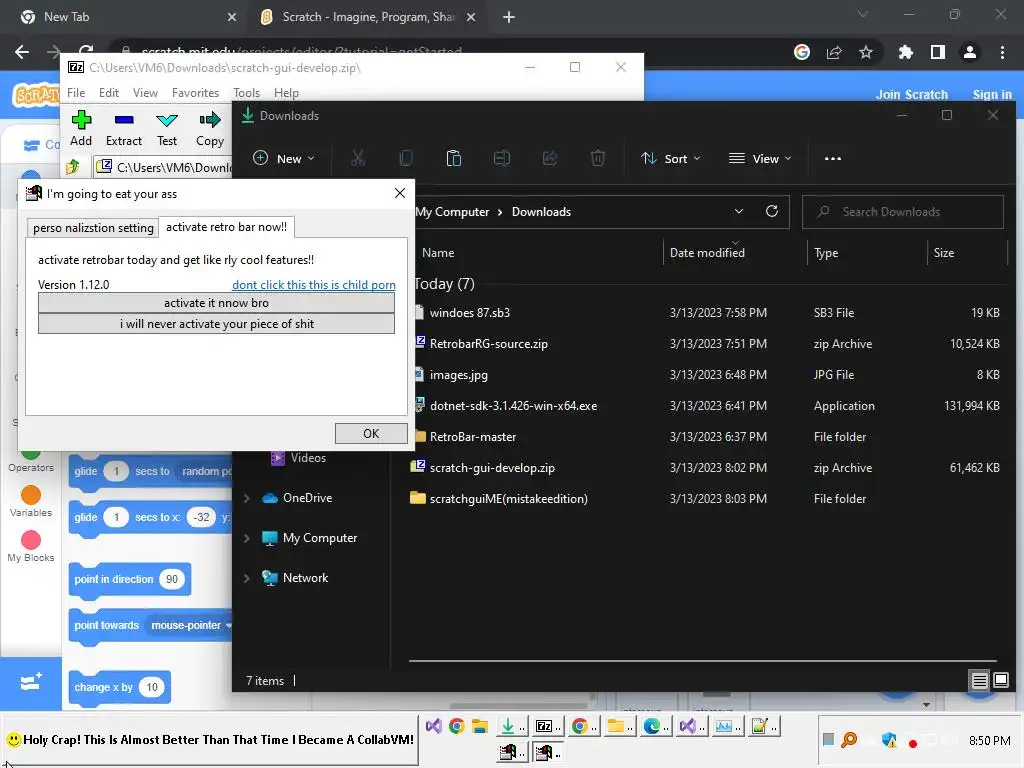This screenshot has width=1024, height=768.
Task: Open the New dropdown in Downloads
Action: click(284, 158)
